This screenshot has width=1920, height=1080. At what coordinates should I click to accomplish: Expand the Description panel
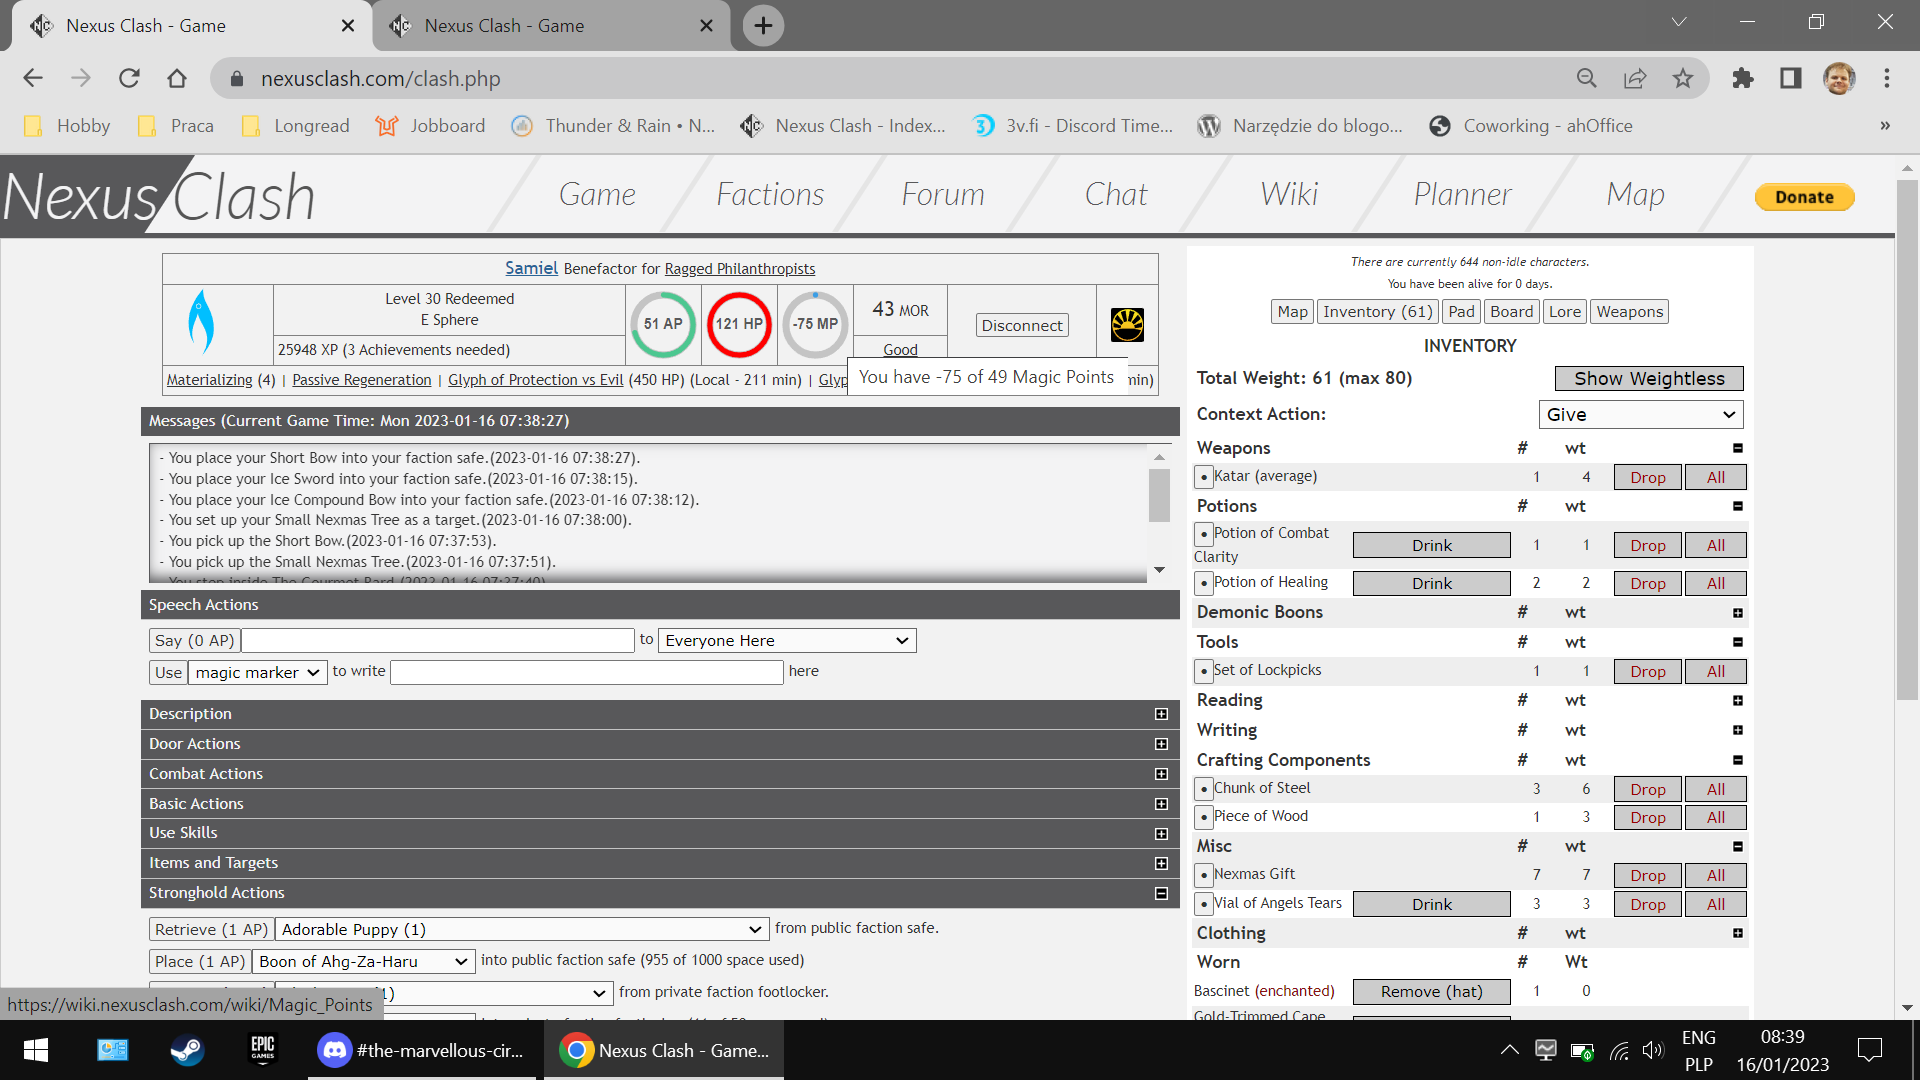tap(1161, 714)
